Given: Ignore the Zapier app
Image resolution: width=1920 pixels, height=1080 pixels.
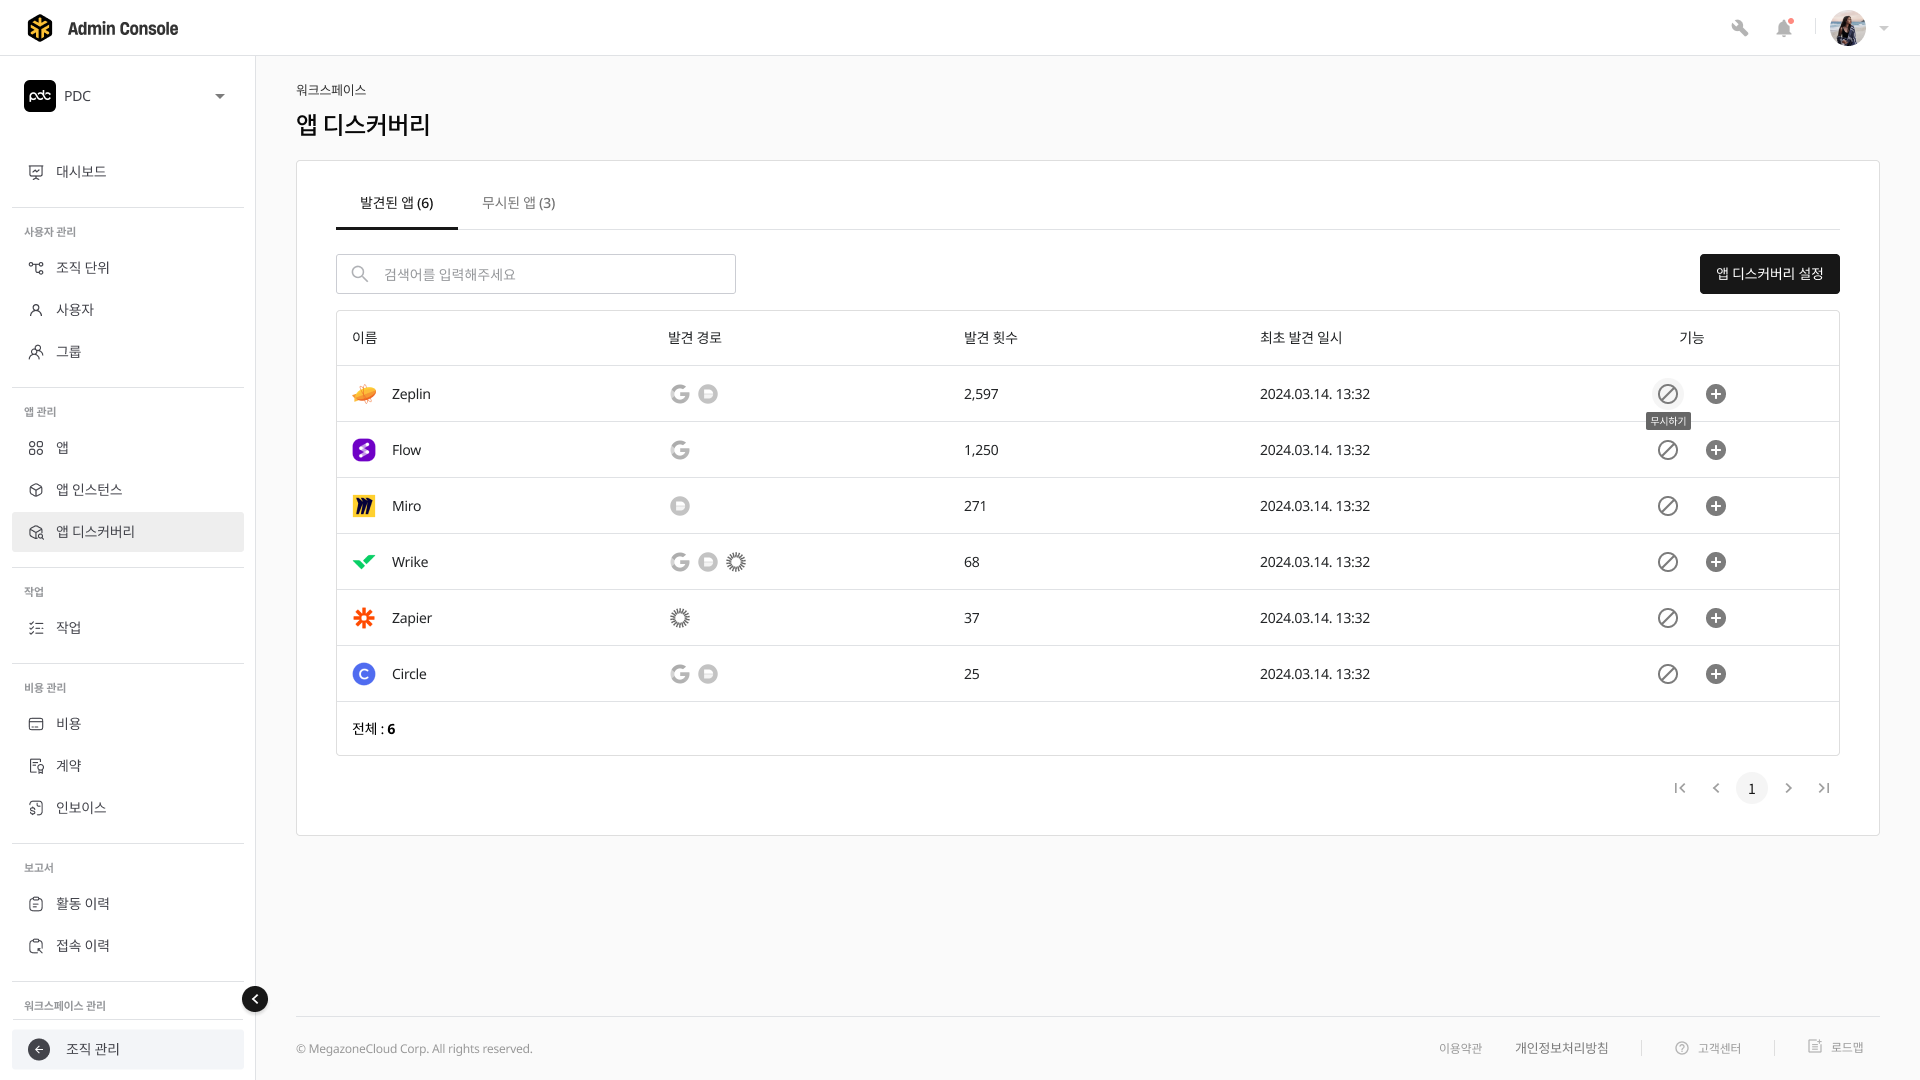Looking at the screenshot, I should pyautogui.click(x=1667, y=618).
